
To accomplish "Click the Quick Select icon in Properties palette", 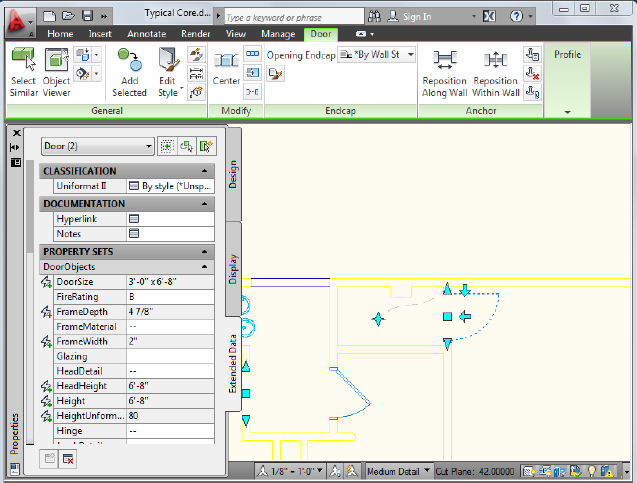I will tap(206, 147).
